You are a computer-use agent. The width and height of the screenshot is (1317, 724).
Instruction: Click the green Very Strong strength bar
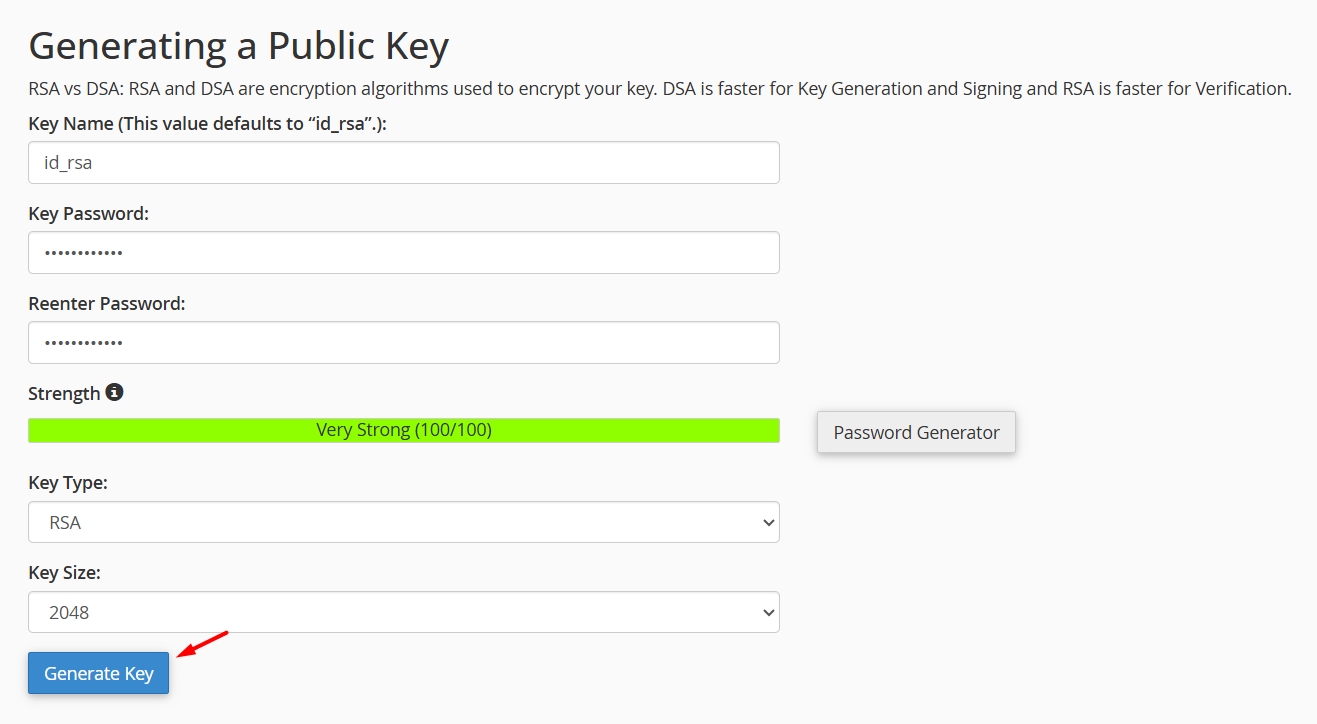point(403,430)
